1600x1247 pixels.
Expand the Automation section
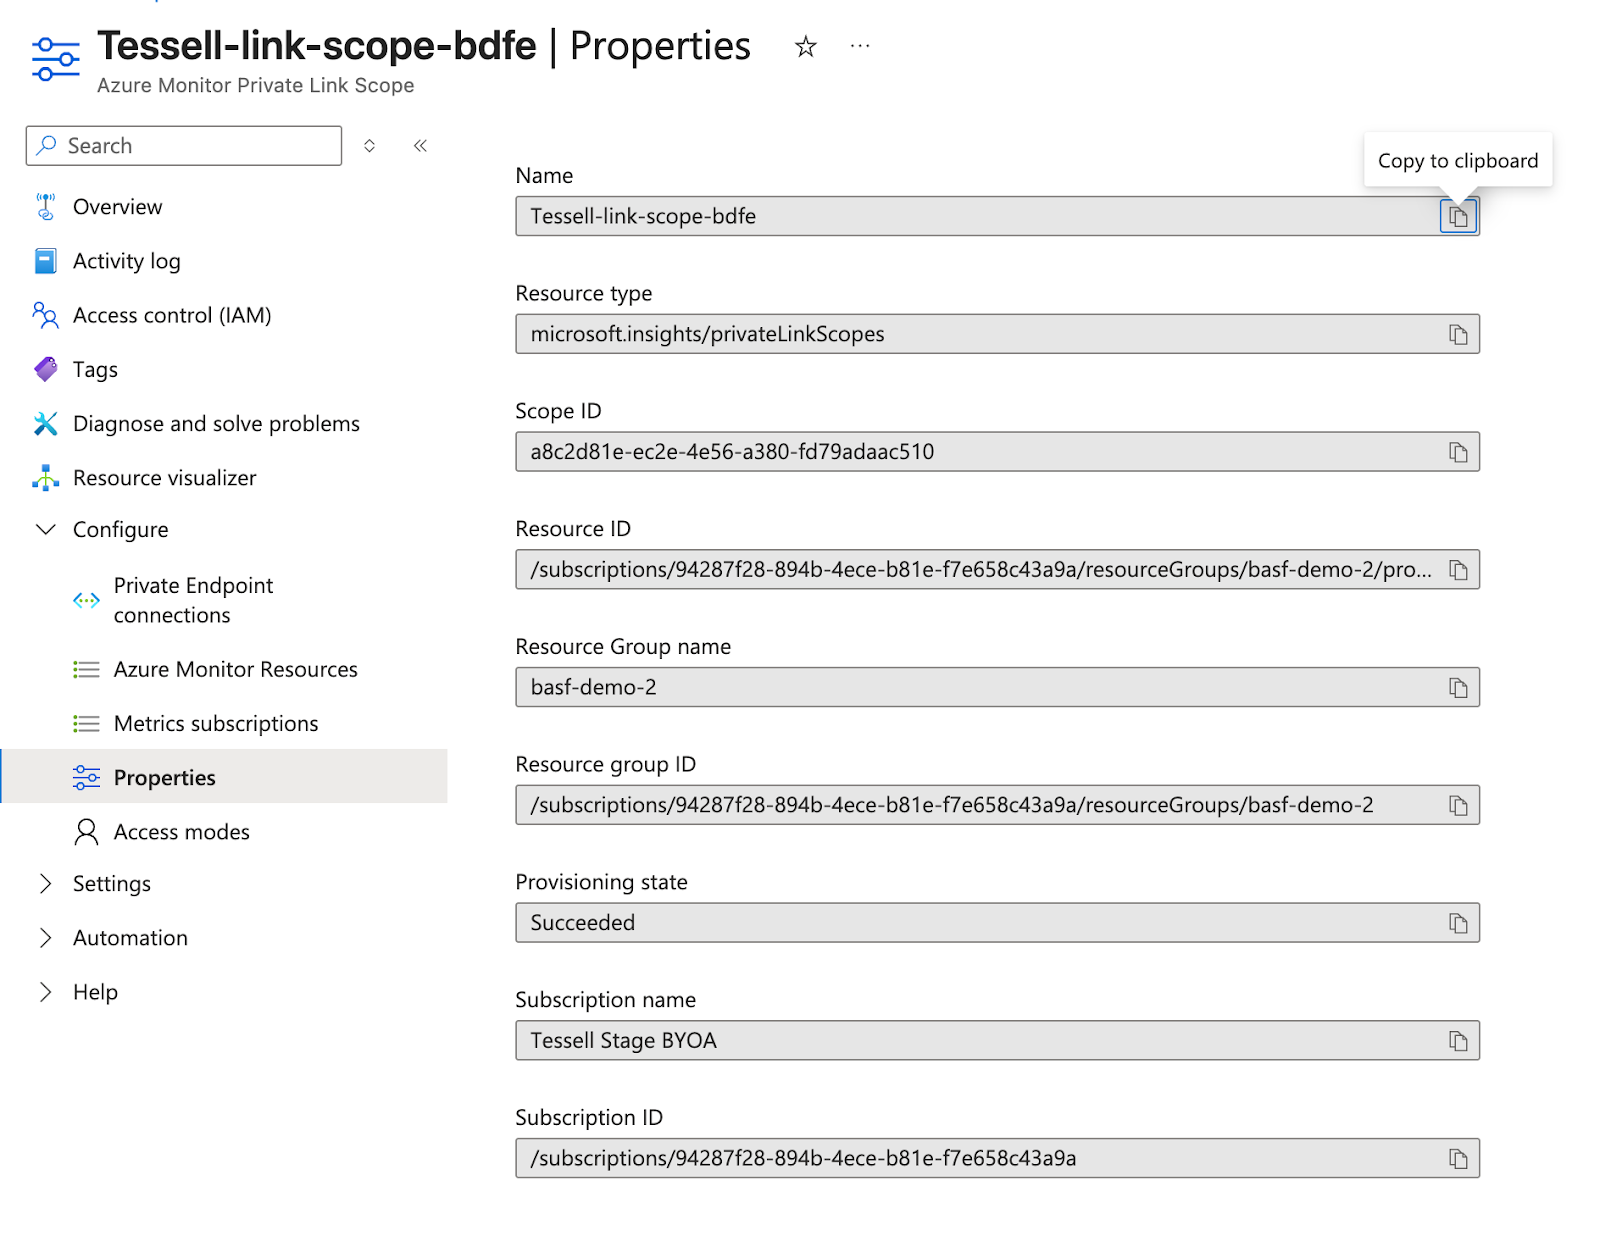(x=46, y=937)
